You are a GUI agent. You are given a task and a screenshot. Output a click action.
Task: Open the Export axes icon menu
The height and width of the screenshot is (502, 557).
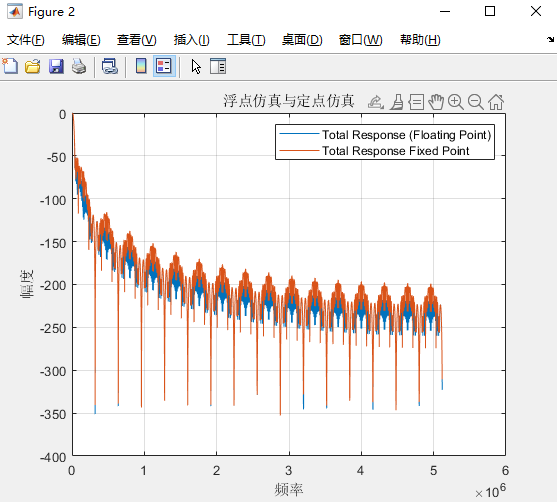[376, 102]
